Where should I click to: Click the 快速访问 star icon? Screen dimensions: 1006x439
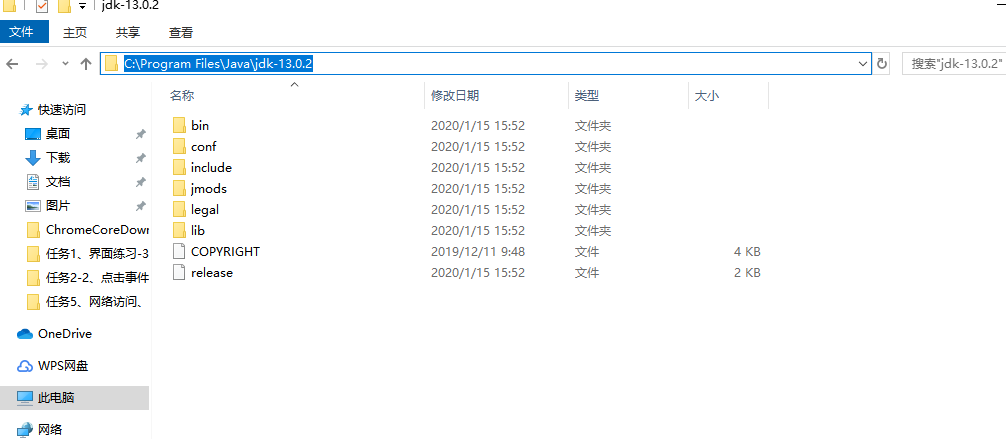pyautogui.click(x=26, y=110)
